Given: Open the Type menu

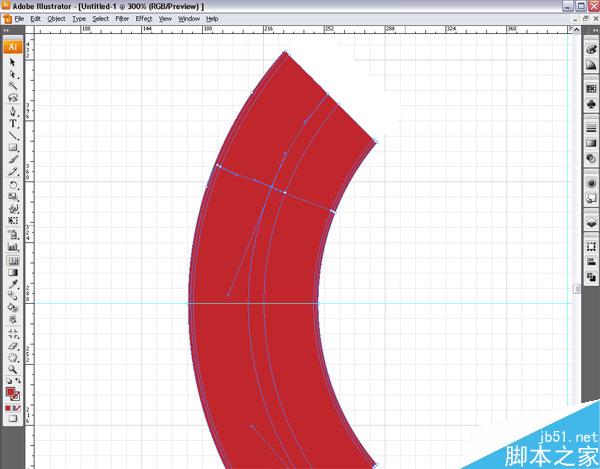Looking at the screenshot, I should pyautogui.click(x=79, y=19).
